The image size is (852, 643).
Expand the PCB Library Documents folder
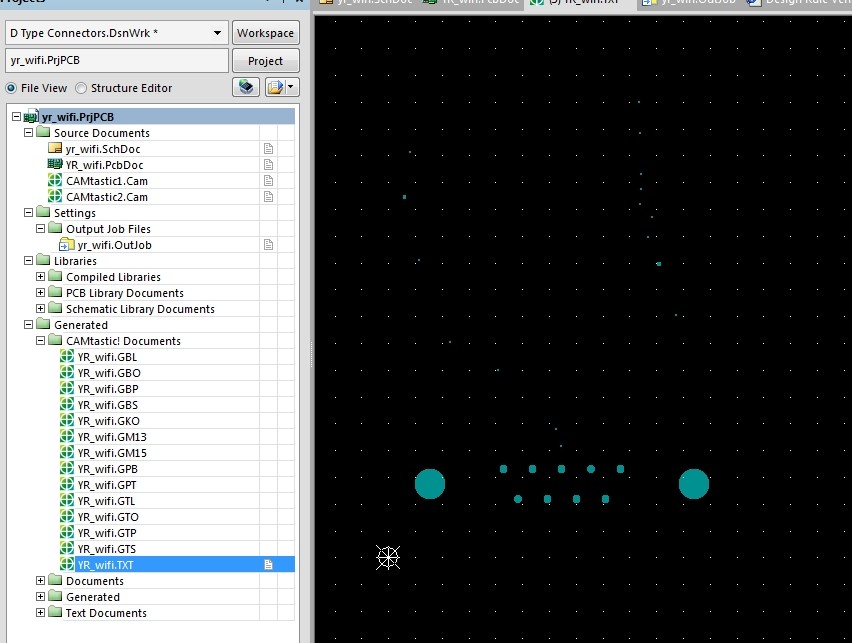40,292
